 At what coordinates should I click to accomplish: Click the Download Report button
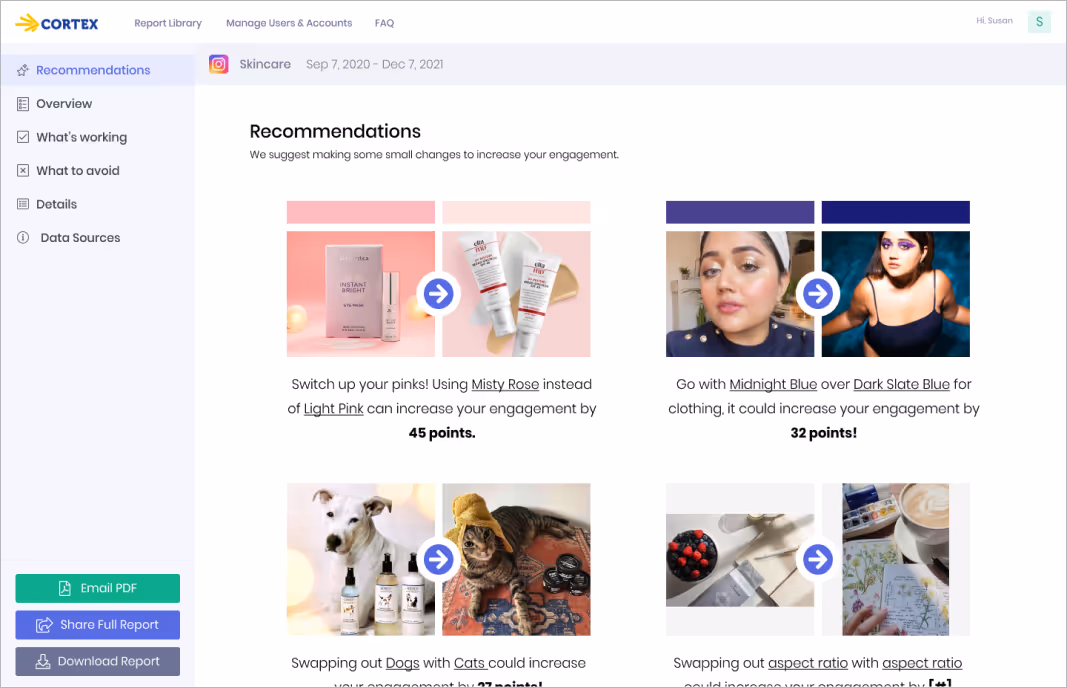point(98,661)
